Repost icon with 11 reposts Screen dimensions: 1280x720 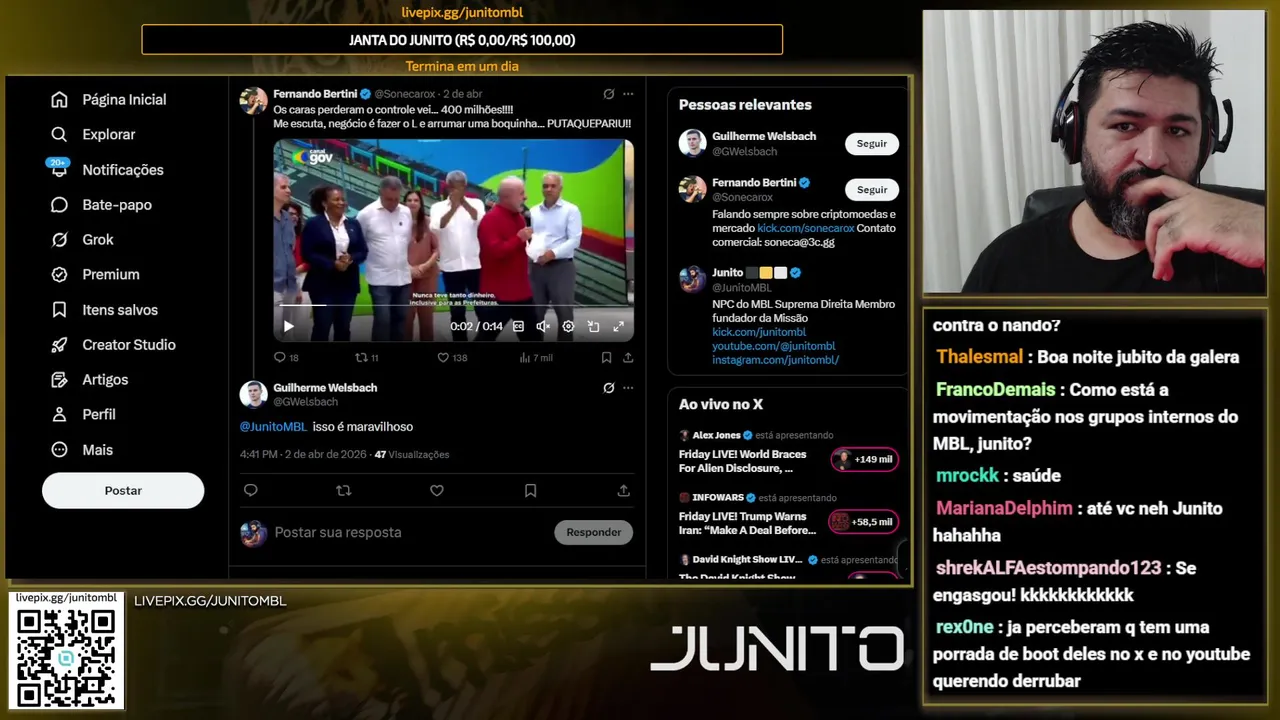tap(362, 357)
